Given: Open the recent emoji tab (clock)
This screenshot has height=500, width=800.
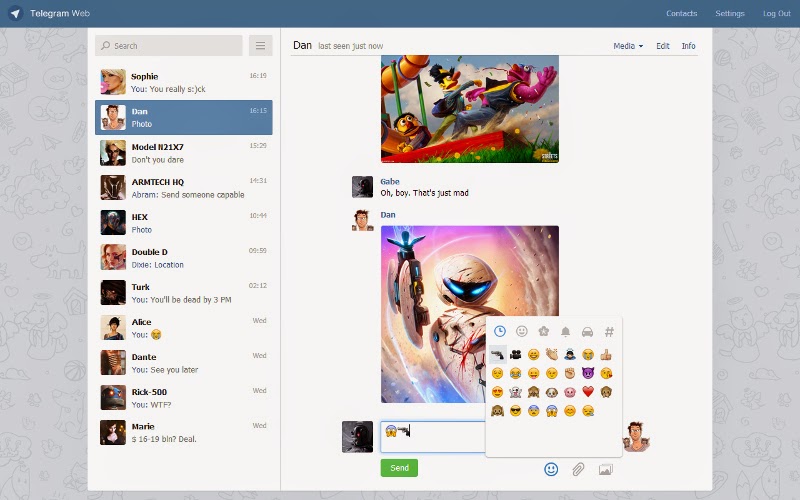Looking at the screenshot, I should (499, 332).
